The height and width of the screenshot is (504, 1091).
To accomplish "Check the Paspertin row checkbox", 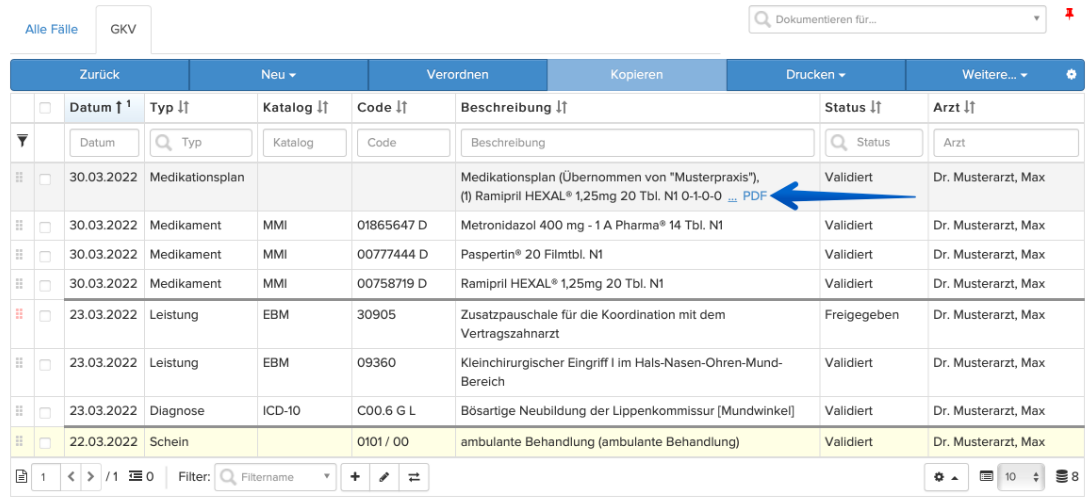I will pyautogui.click(x=45, y=256).
